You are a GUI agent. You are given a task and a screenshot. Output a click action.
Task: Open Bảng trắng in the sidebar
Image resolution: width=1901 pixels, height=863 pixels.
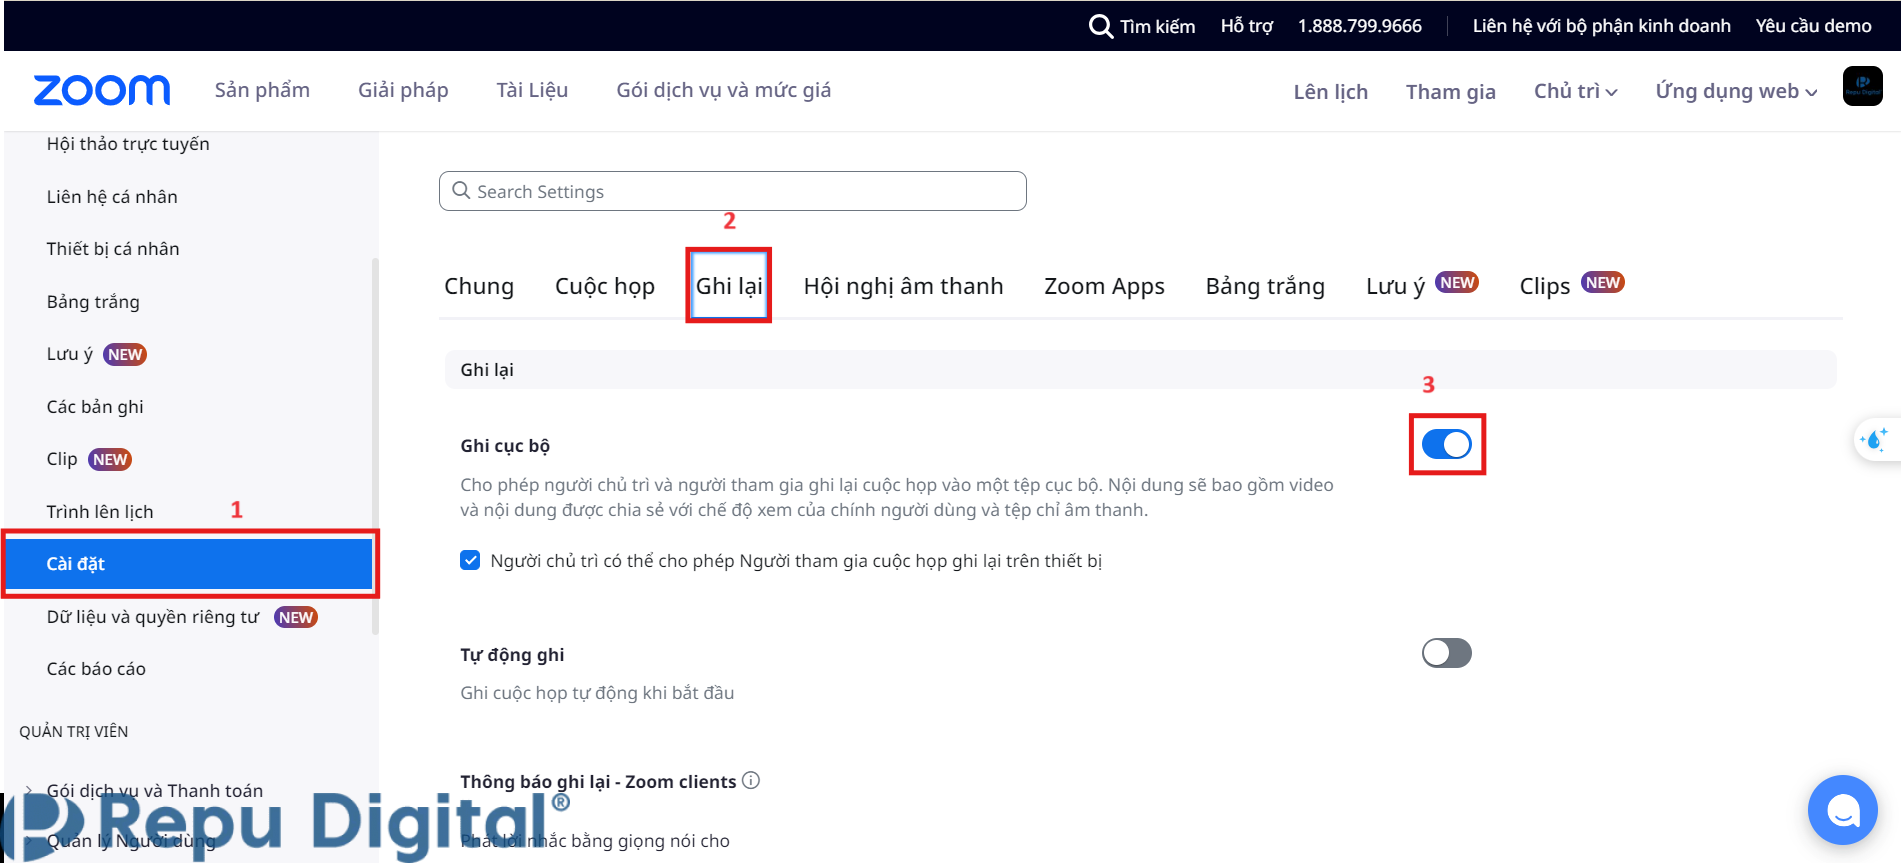pyautogui.click(x=93, y=302)
